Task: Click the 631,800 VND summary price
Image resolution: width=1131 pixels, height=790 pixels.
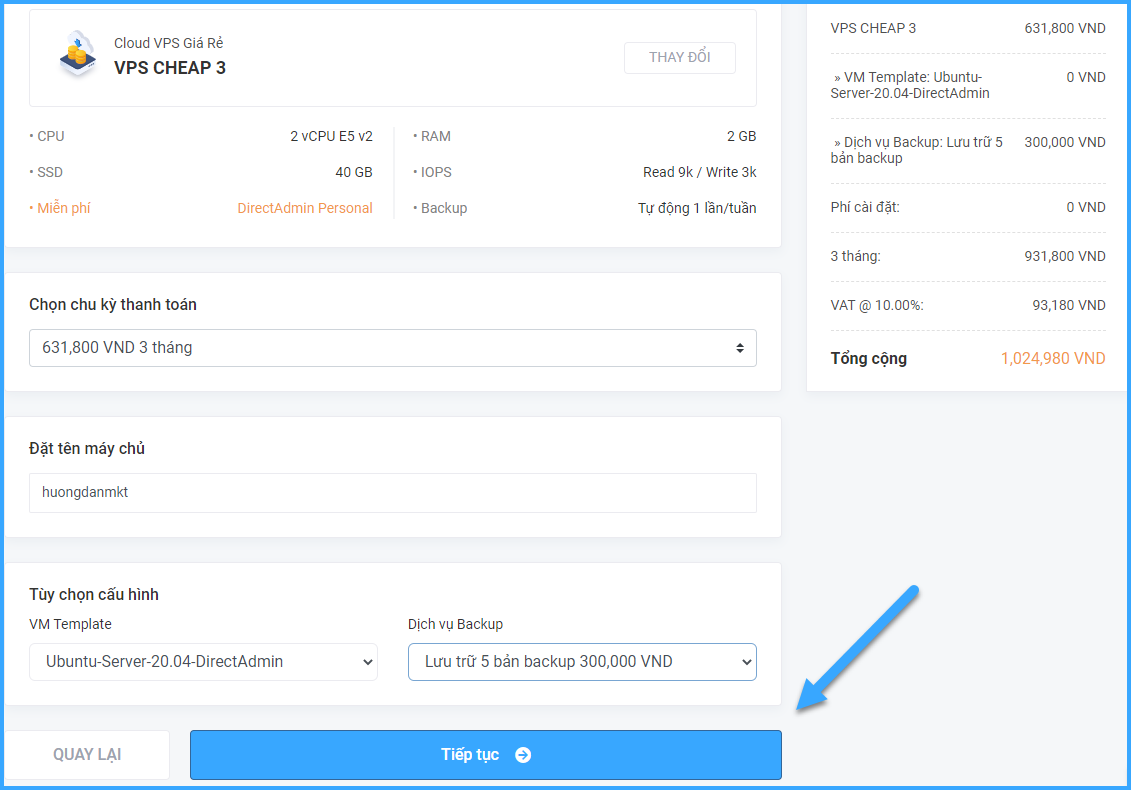Action: point(1065,28)
